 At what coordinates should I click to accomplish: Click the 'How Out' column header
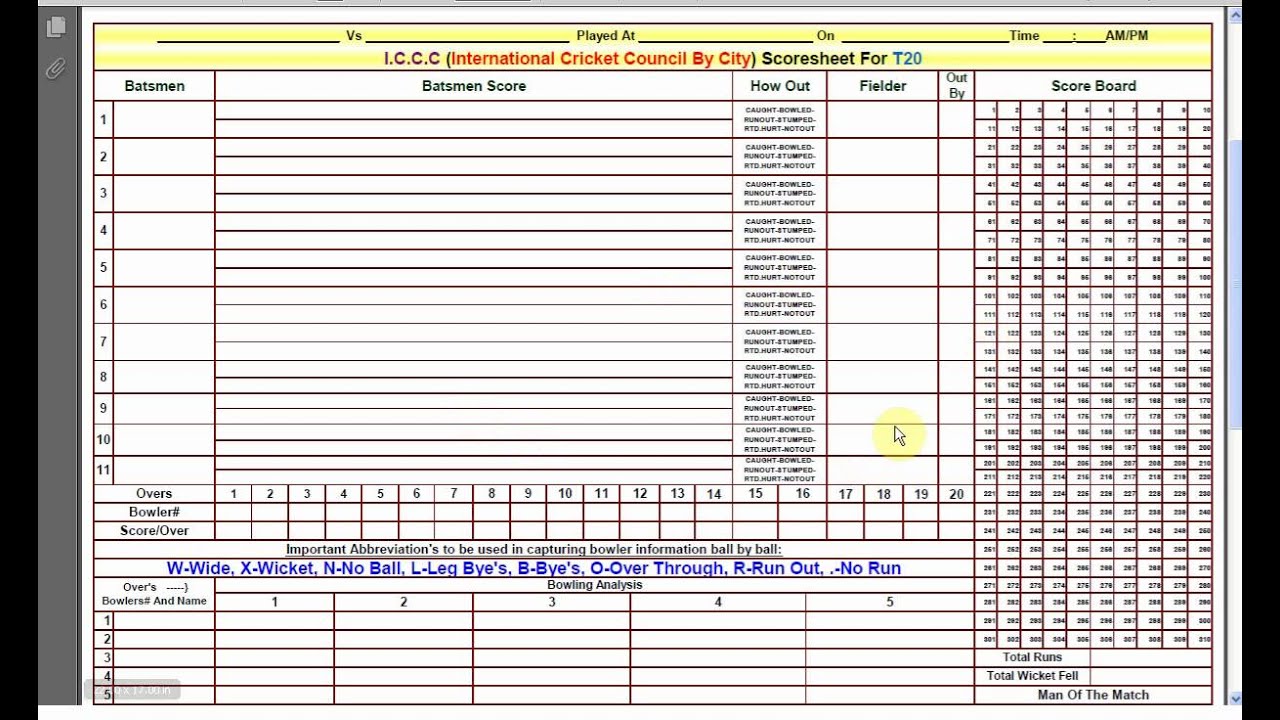[780, 86]
